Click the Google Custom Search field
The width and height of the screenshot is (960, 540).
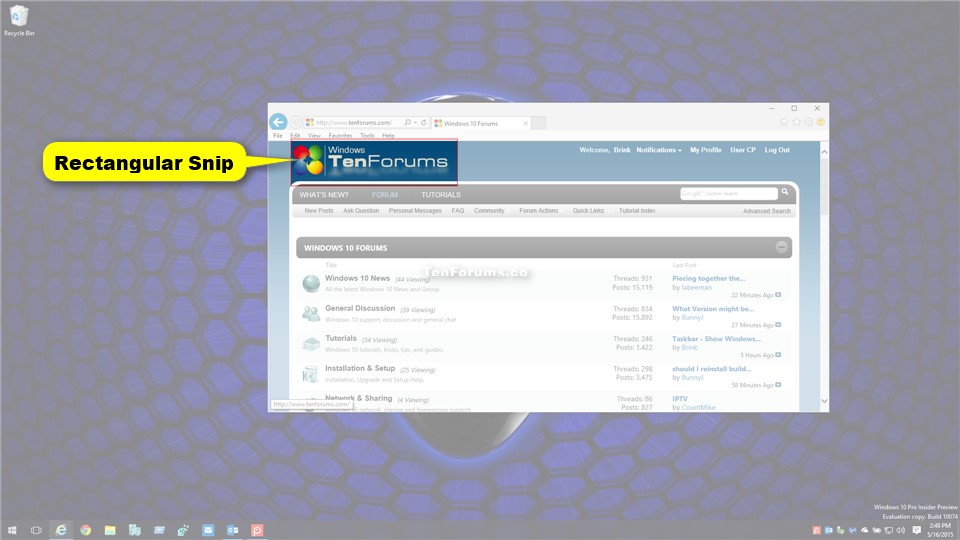coord(729,193)
